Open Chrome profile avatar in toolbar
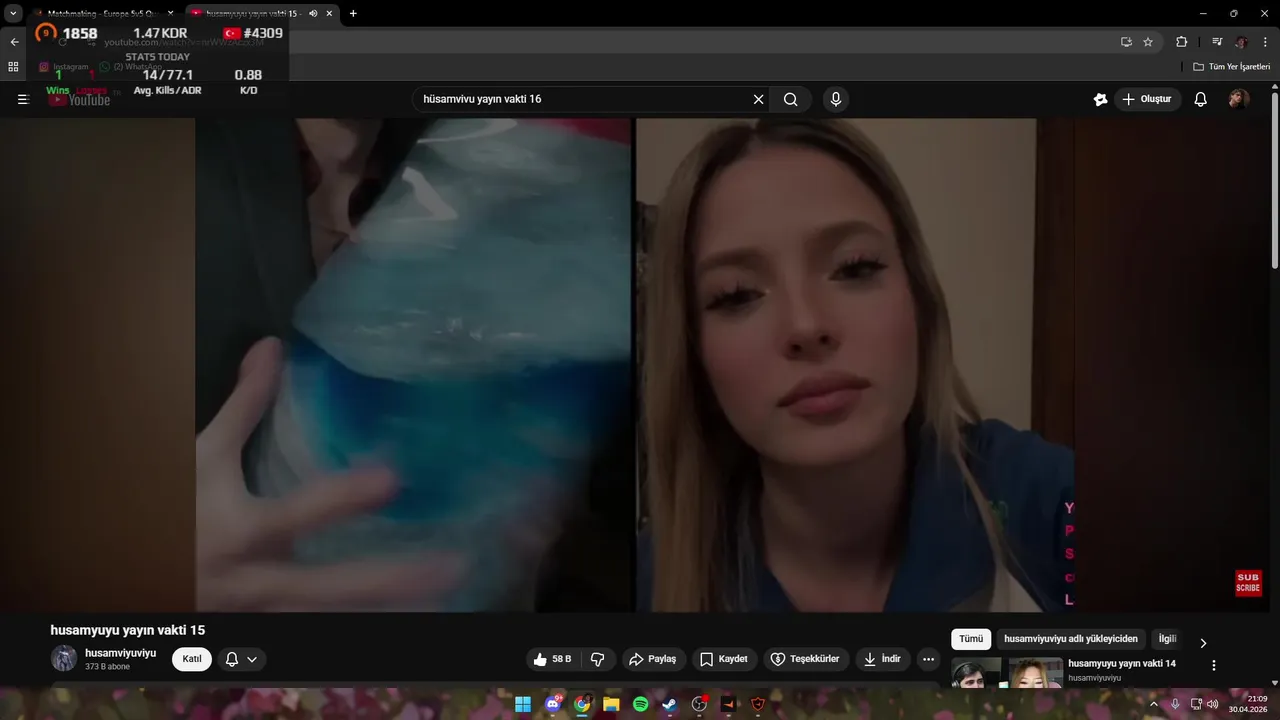Screen dimensions: 1280x720 point(1241,42)
